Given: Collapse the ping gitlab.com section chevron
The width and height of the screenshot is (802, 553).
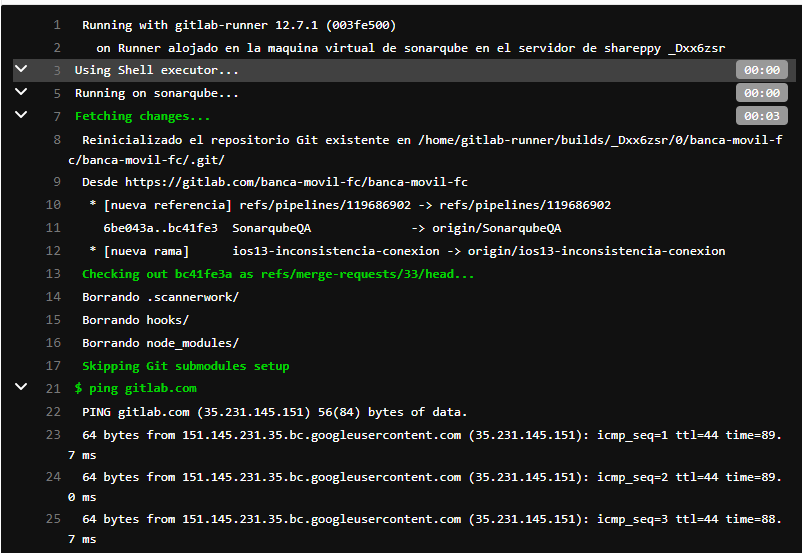Looking at the screenshot, I should (21, 387).
